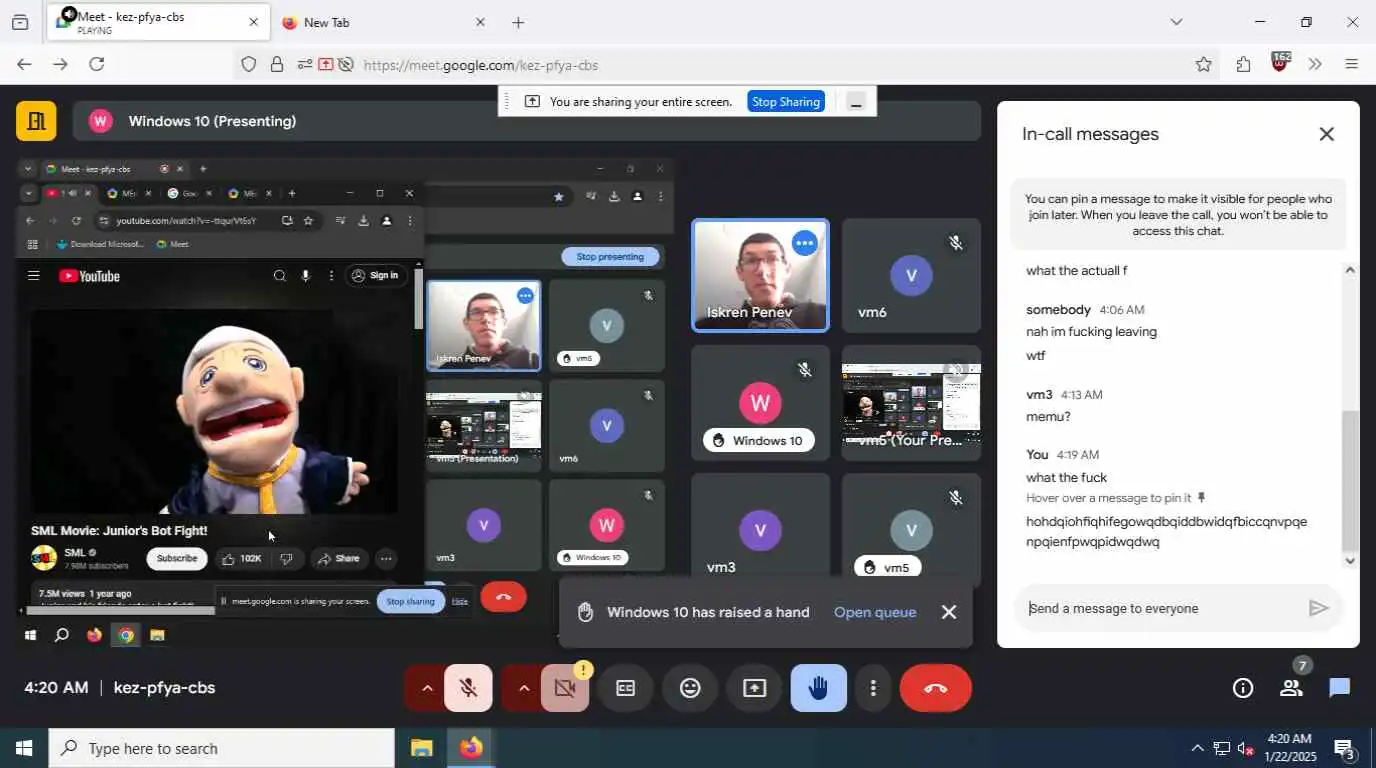Toggle the chat panel icon
The image size is (1376, 768).
[x=1340, y=688]
